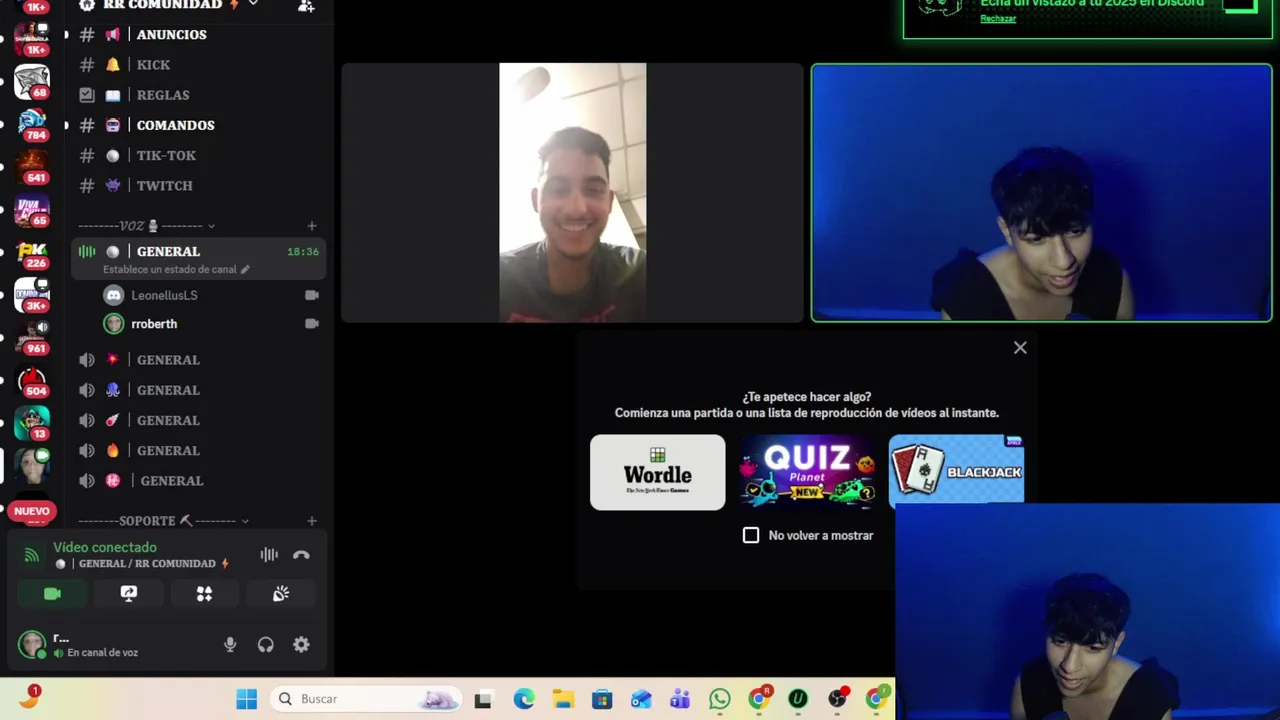This screenshot has width=1280, height=720.
Task: Select the active GENERAL voice channel
Action: click(x=198, y=258)
